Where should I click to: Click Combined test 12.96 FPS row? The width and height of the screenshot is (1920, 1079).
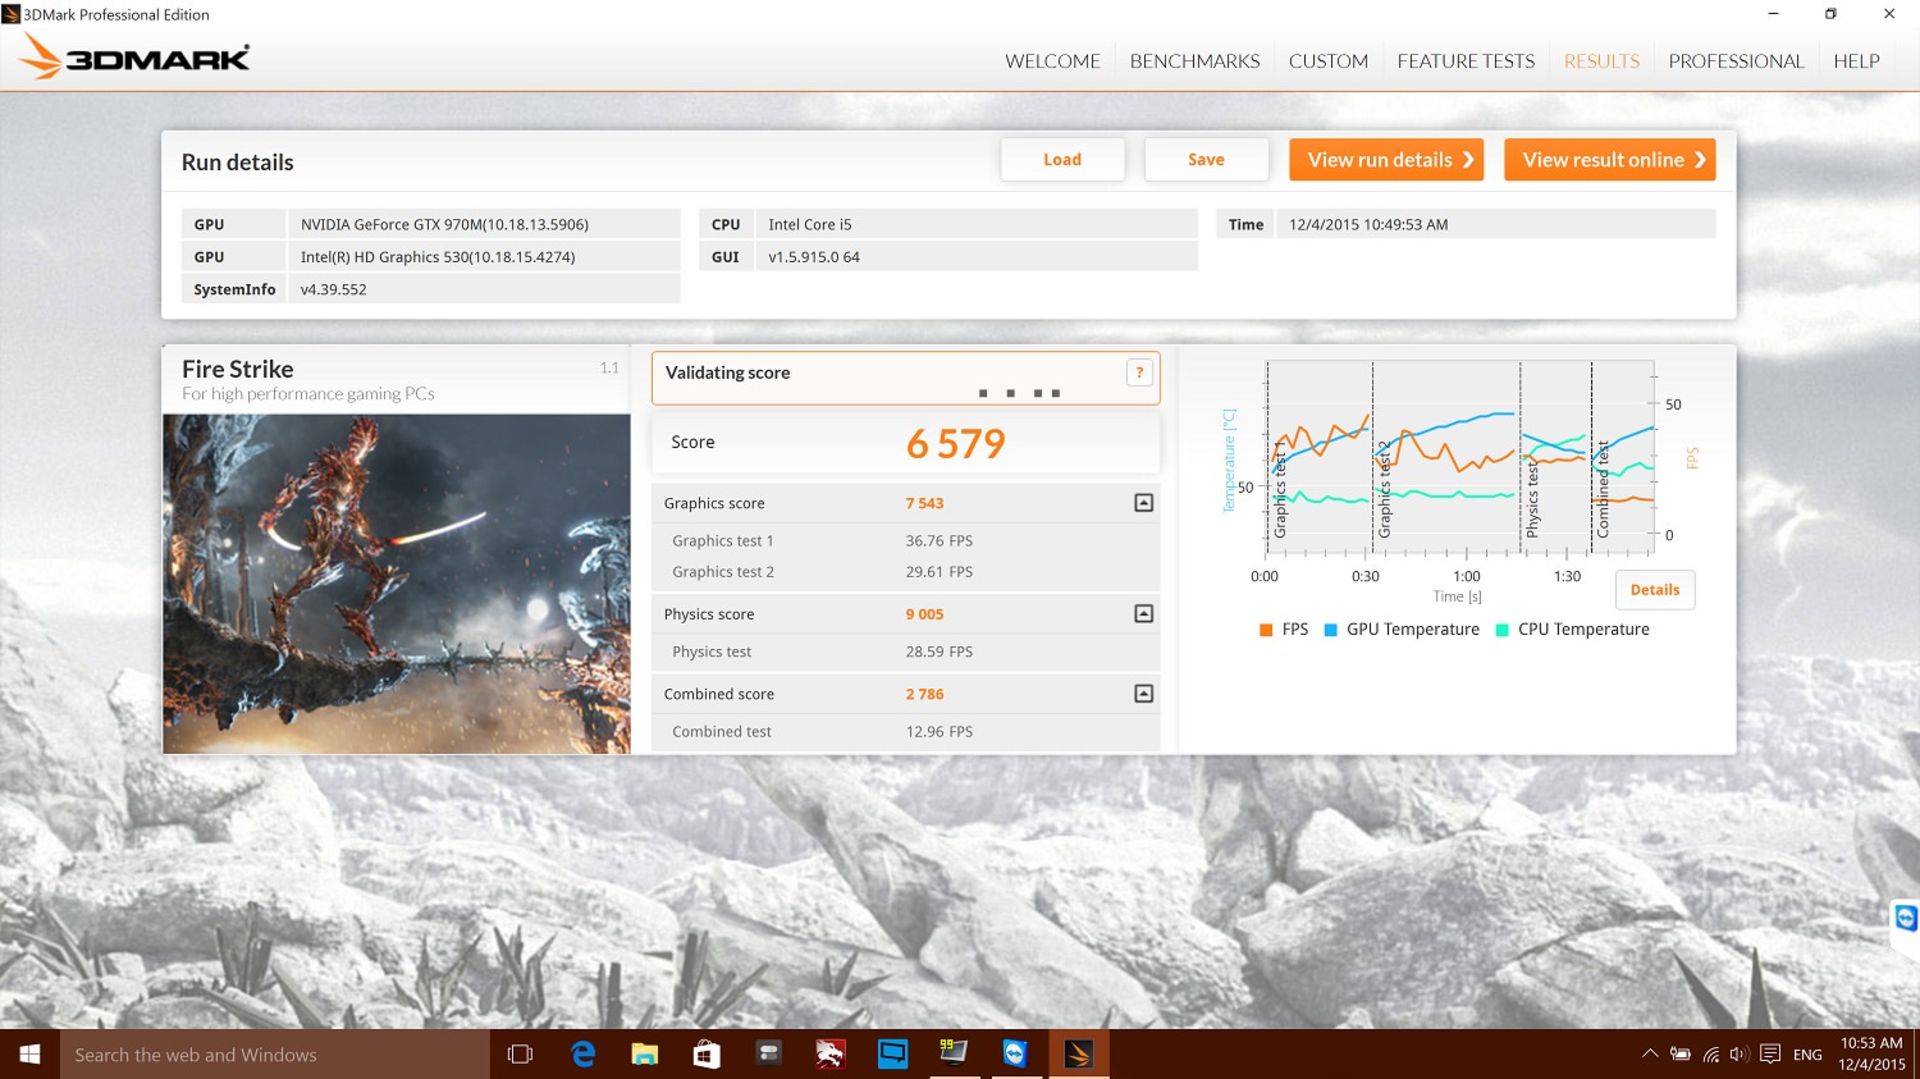point(905,732)
